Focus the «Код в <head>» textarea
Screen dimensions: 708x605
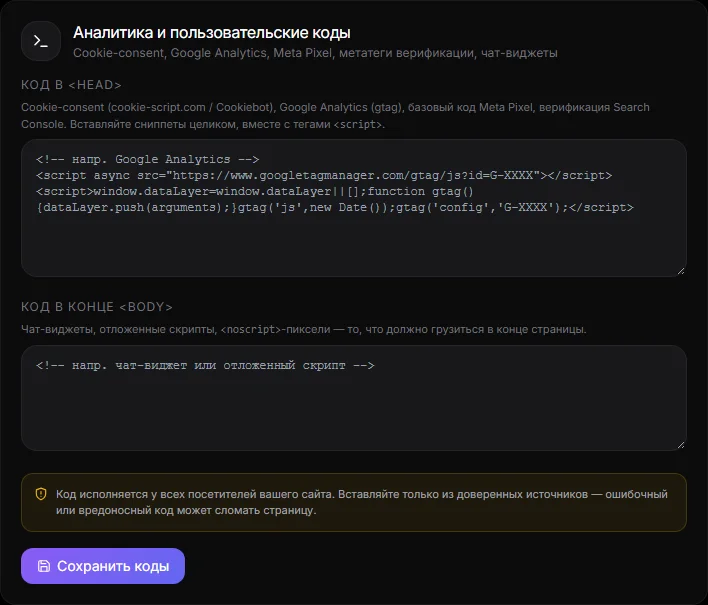point(354,208)
